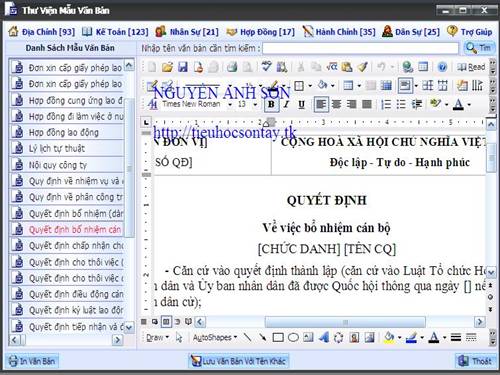Viewport: 500px width, 375px height.
Task: Click the Select Objects pointer icon
Action: [179, 338]
